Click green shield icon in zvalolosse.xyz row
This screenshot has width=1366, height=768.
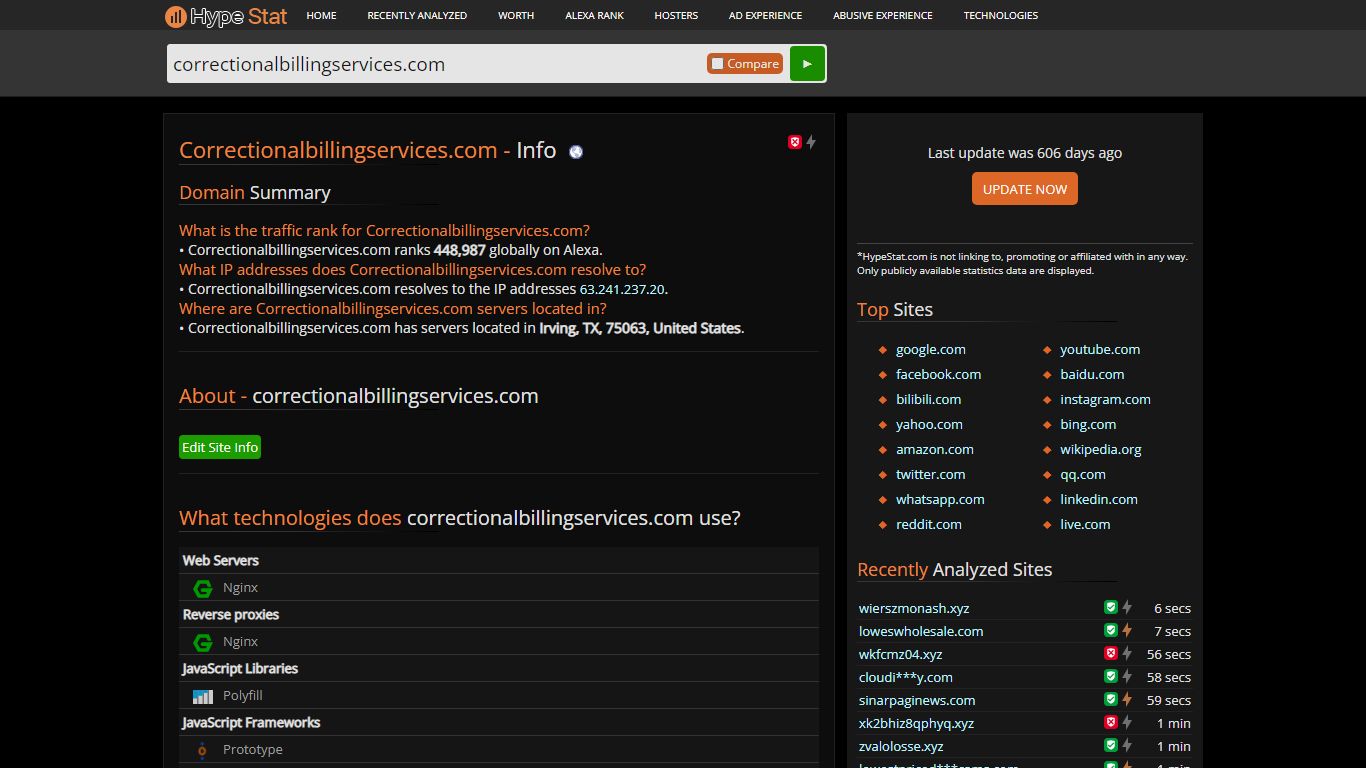pyautogui.click(x=1110, y=745)
